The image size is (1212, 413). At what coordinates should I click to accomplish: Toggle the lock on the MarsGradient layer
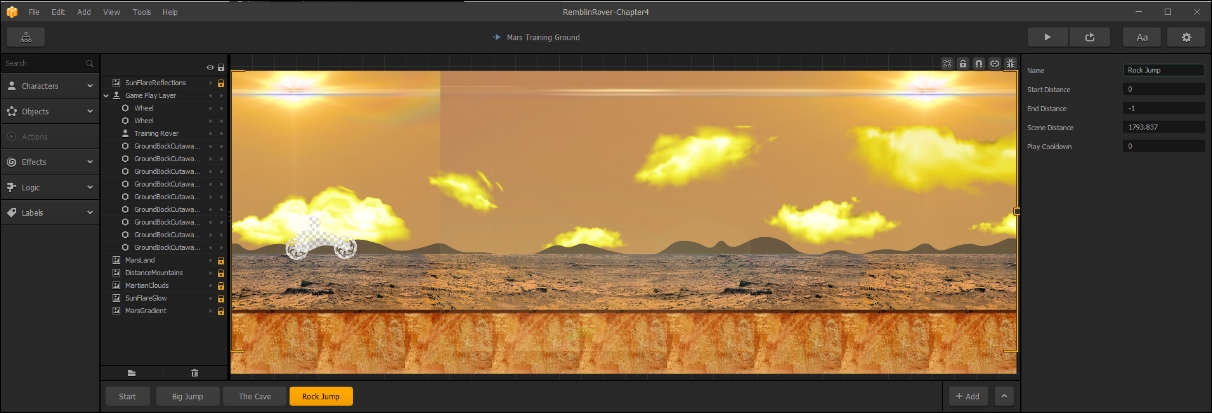221,311
